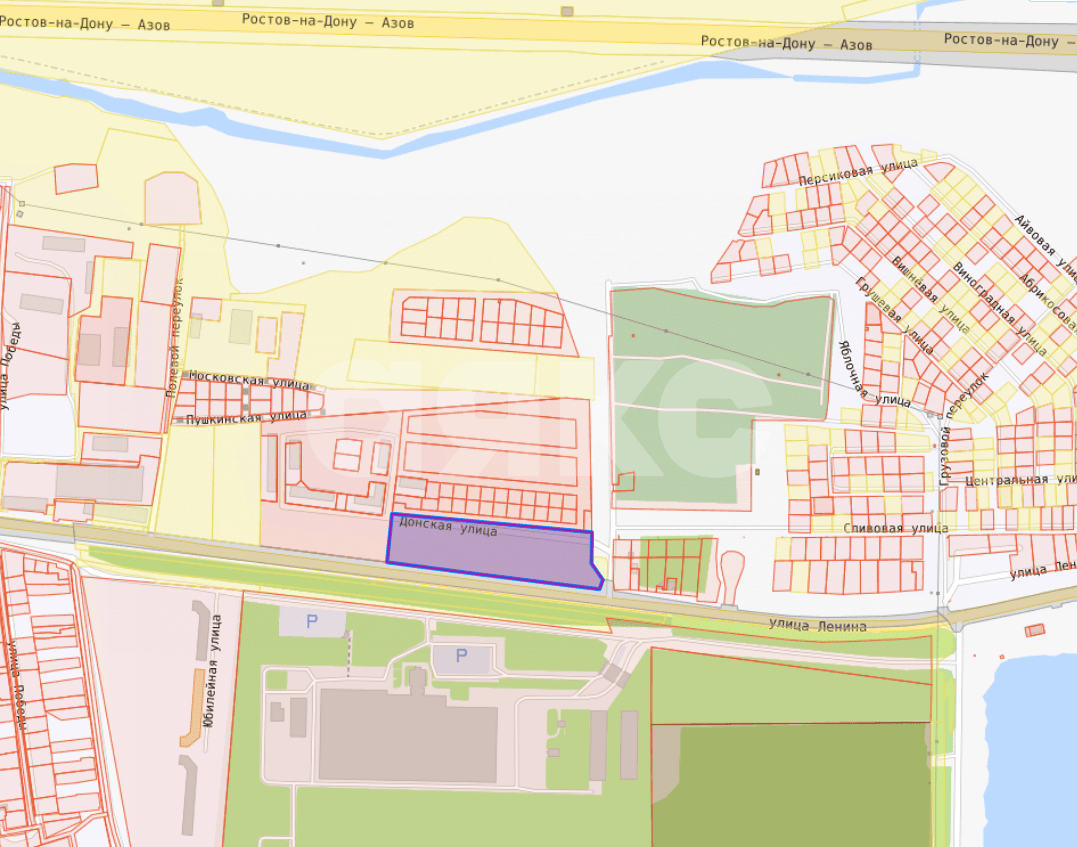1077x847 pixels.
Task: Click the Сливовая улица street label
Action: click(x=895, y=527)
